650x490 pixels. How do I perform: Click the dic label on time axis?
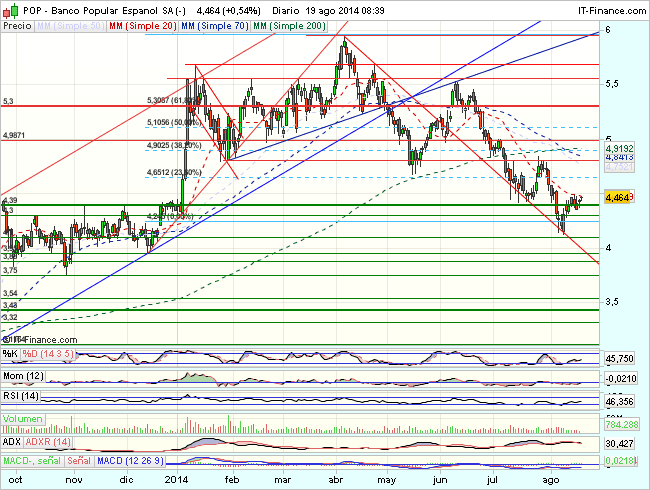pos(126,480)
